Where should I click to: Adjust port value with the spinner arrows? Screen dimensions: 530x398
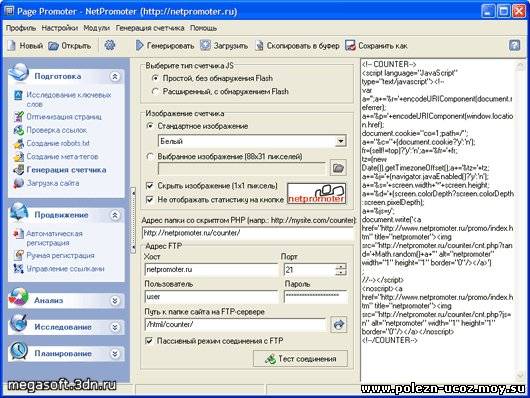[341, 270]
